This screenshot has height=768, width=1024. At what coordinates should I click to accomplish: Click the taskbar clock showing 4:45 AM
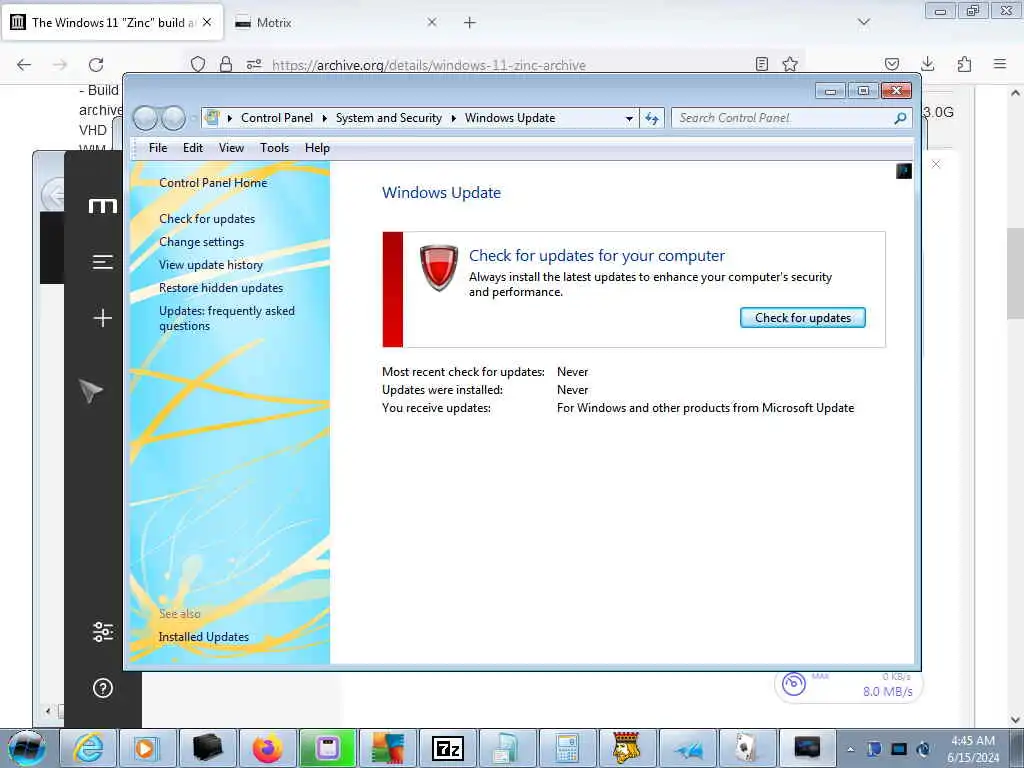point(972,748)
